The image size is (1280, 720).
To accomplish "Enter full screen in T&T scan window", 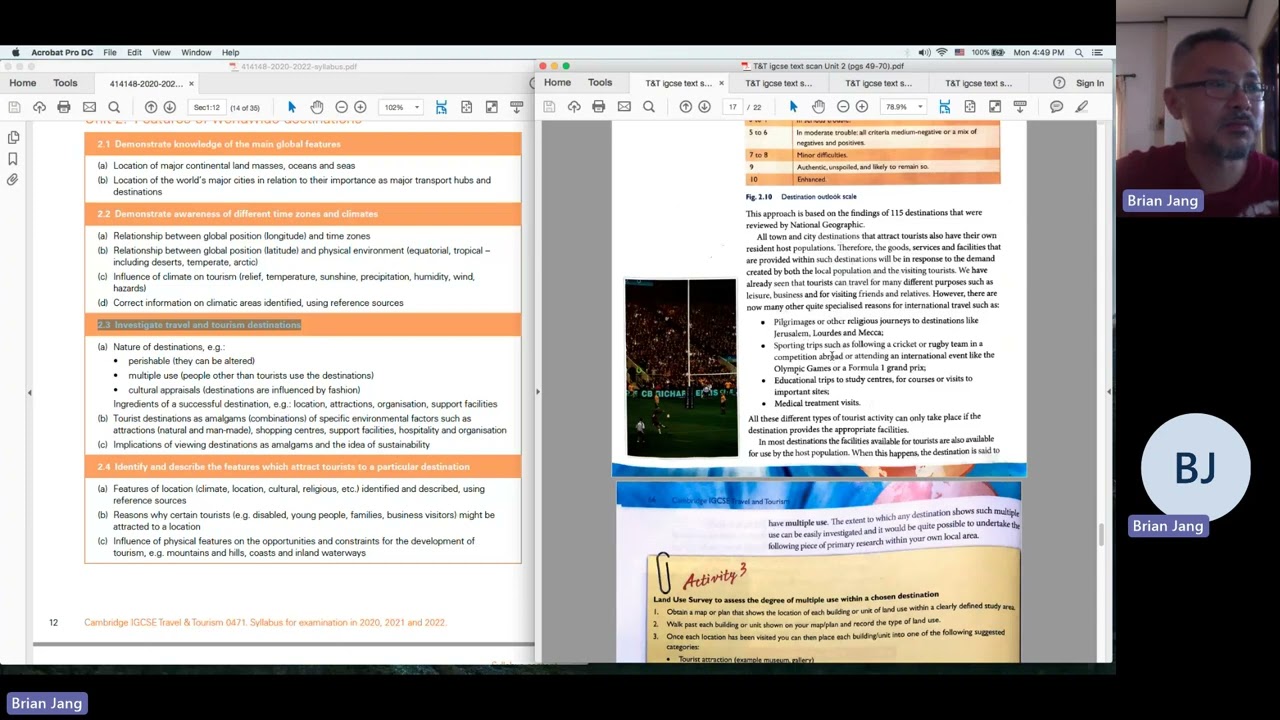I will click(x=995, y=107).
